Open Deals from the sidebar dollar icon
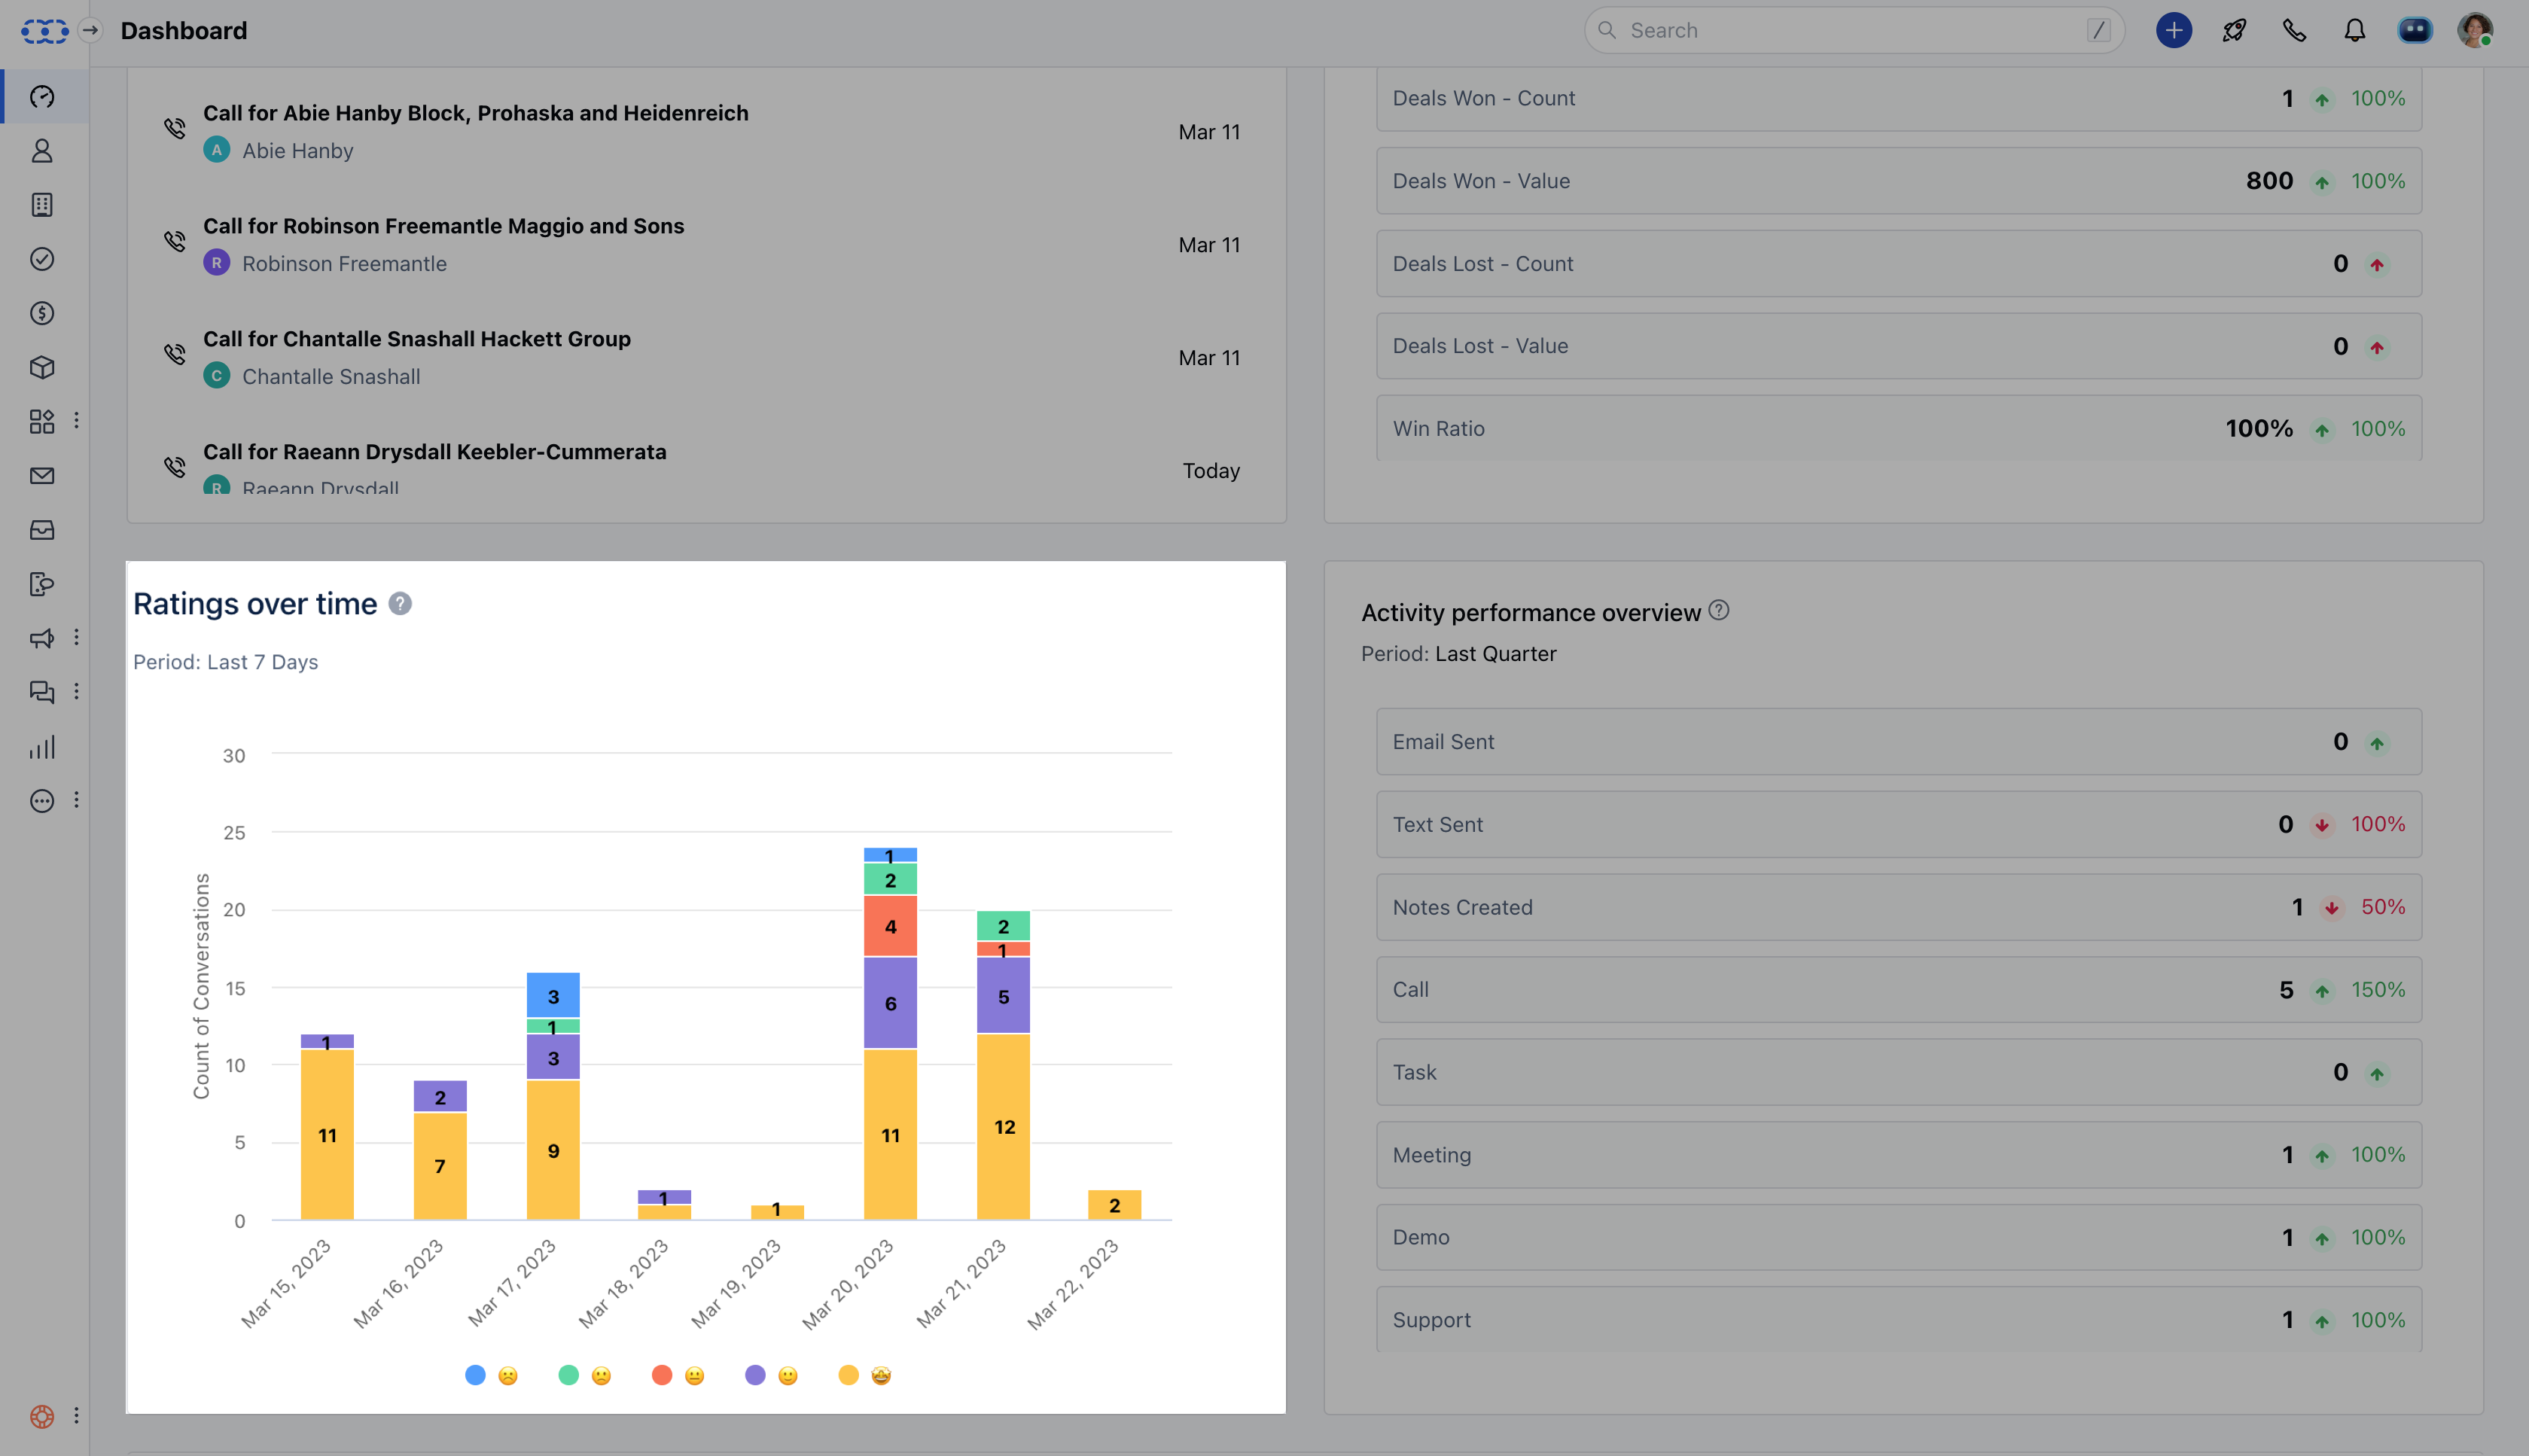The width and height of the screenshot is (2529, 1456). (x=42, y=313)
